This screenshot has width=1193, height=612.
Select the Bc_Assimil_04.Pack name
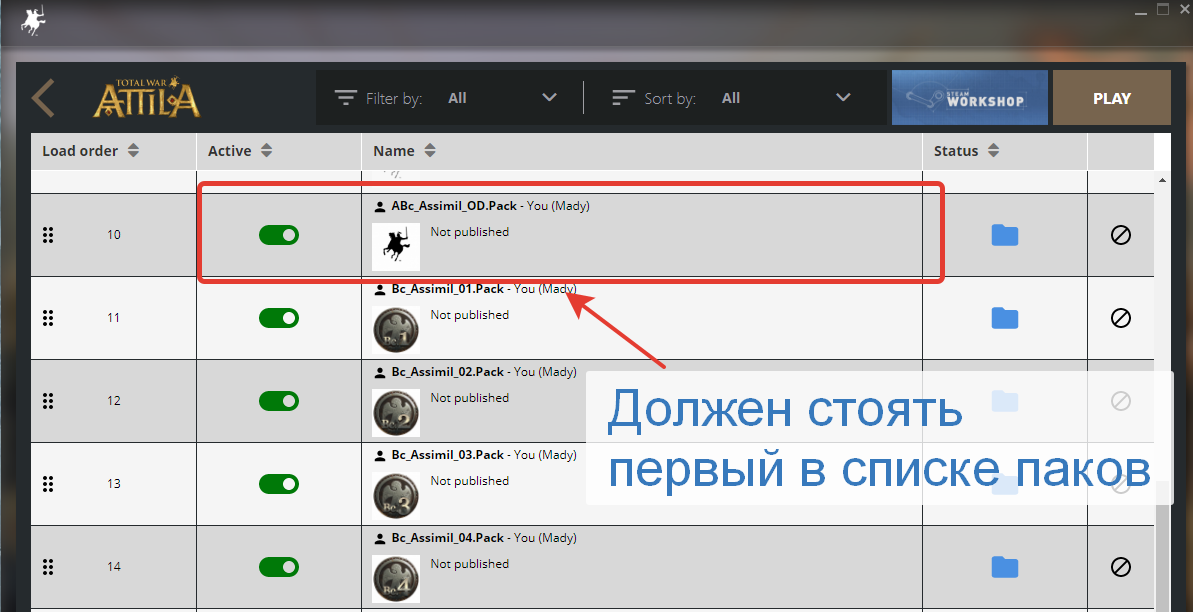click(447, 537)
